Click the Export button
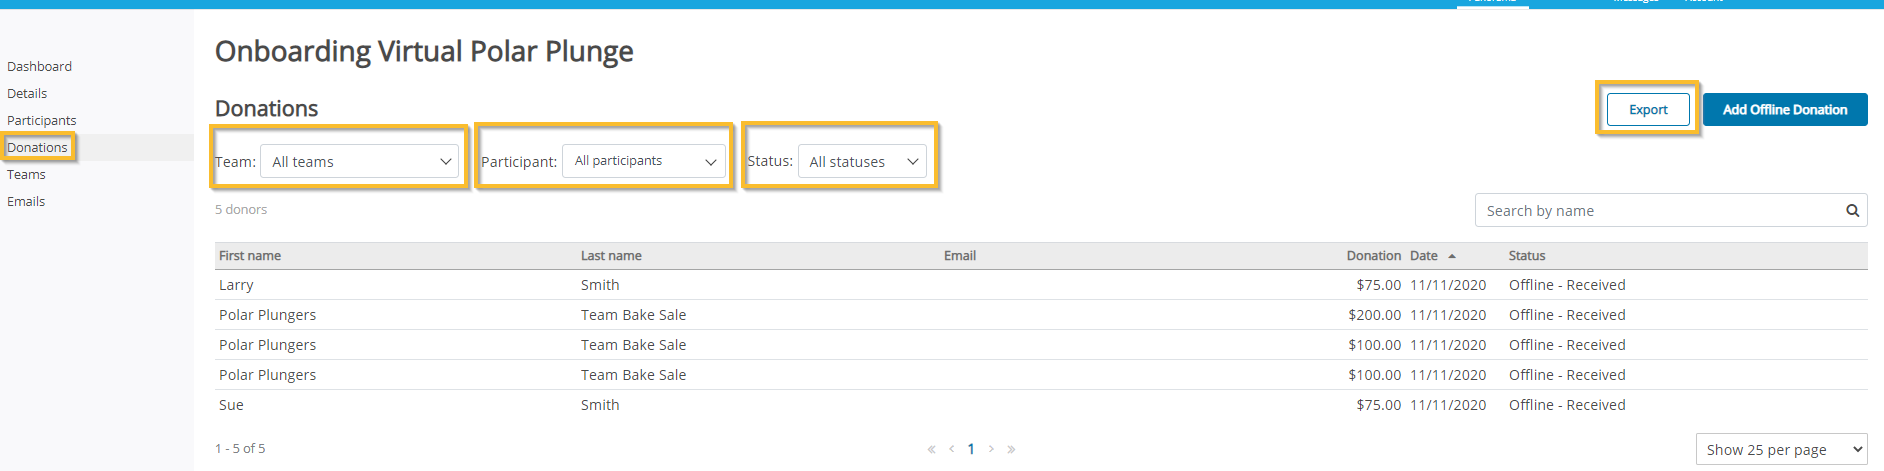The height and width of the screenshot is (471, 1884). pos(1648,110)
